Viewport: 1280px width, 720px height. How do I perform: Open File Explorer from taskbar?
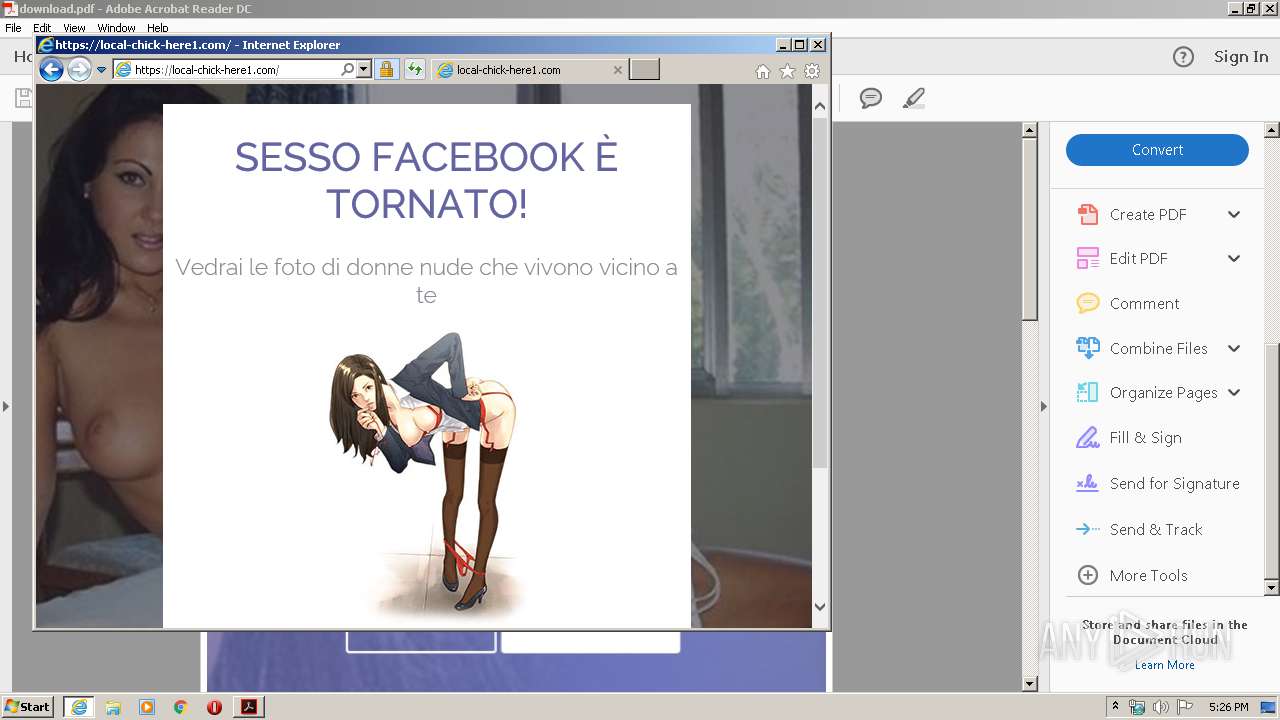coord(113,707)
